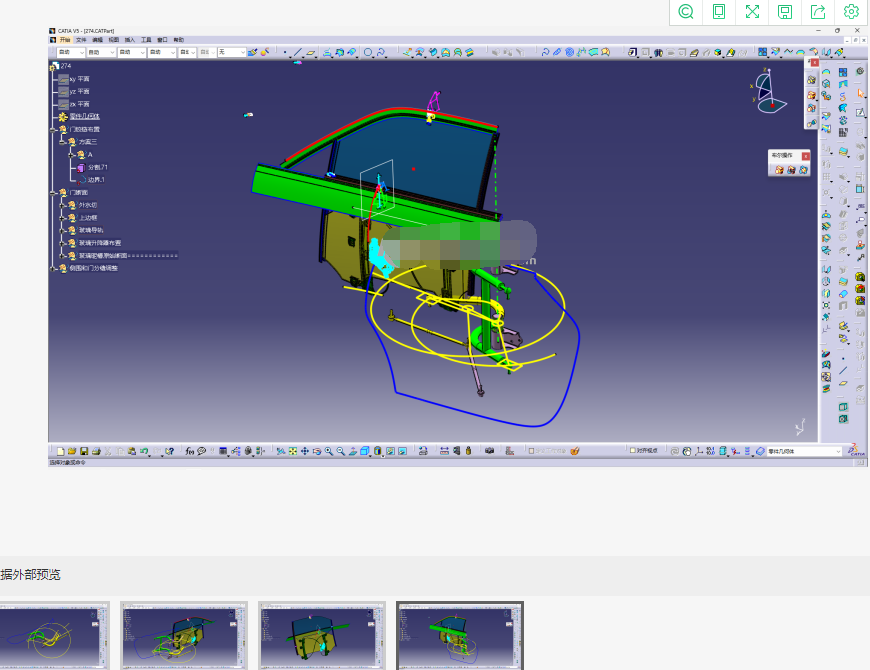870x670 pixels.
Task: Collapse the 门断面 tree node
Action: point(54,192)
